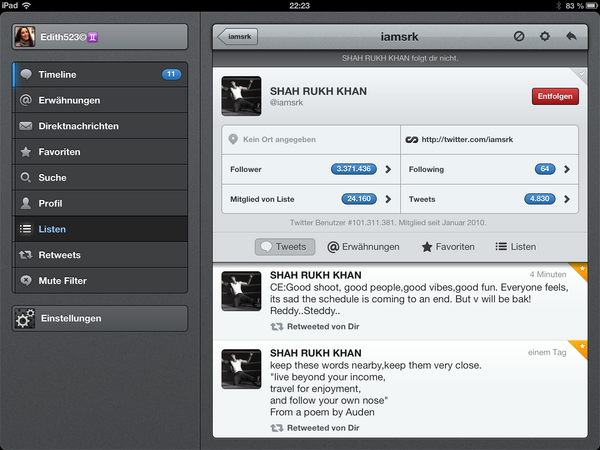Click the Bluetooth icon in status bar
Image resolution: width=600 pixels, height=450 pixels.
click(x=558, y=6)
